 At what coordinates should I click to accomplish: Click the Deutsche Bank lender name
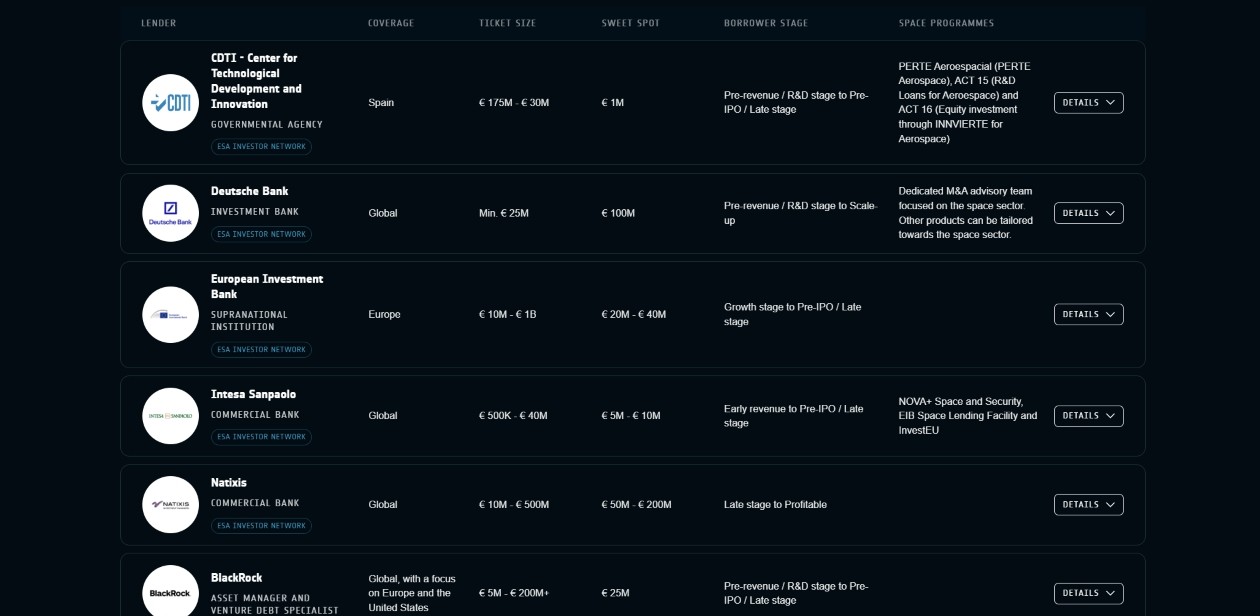pos(250,191)
